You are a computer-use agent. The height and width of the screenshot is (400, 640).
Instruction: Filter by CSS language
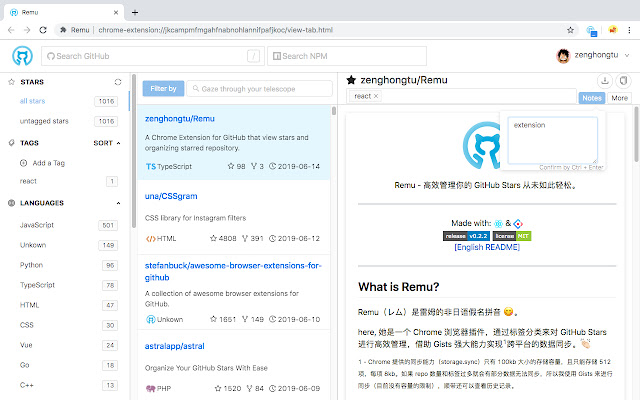tap(27, 325)
